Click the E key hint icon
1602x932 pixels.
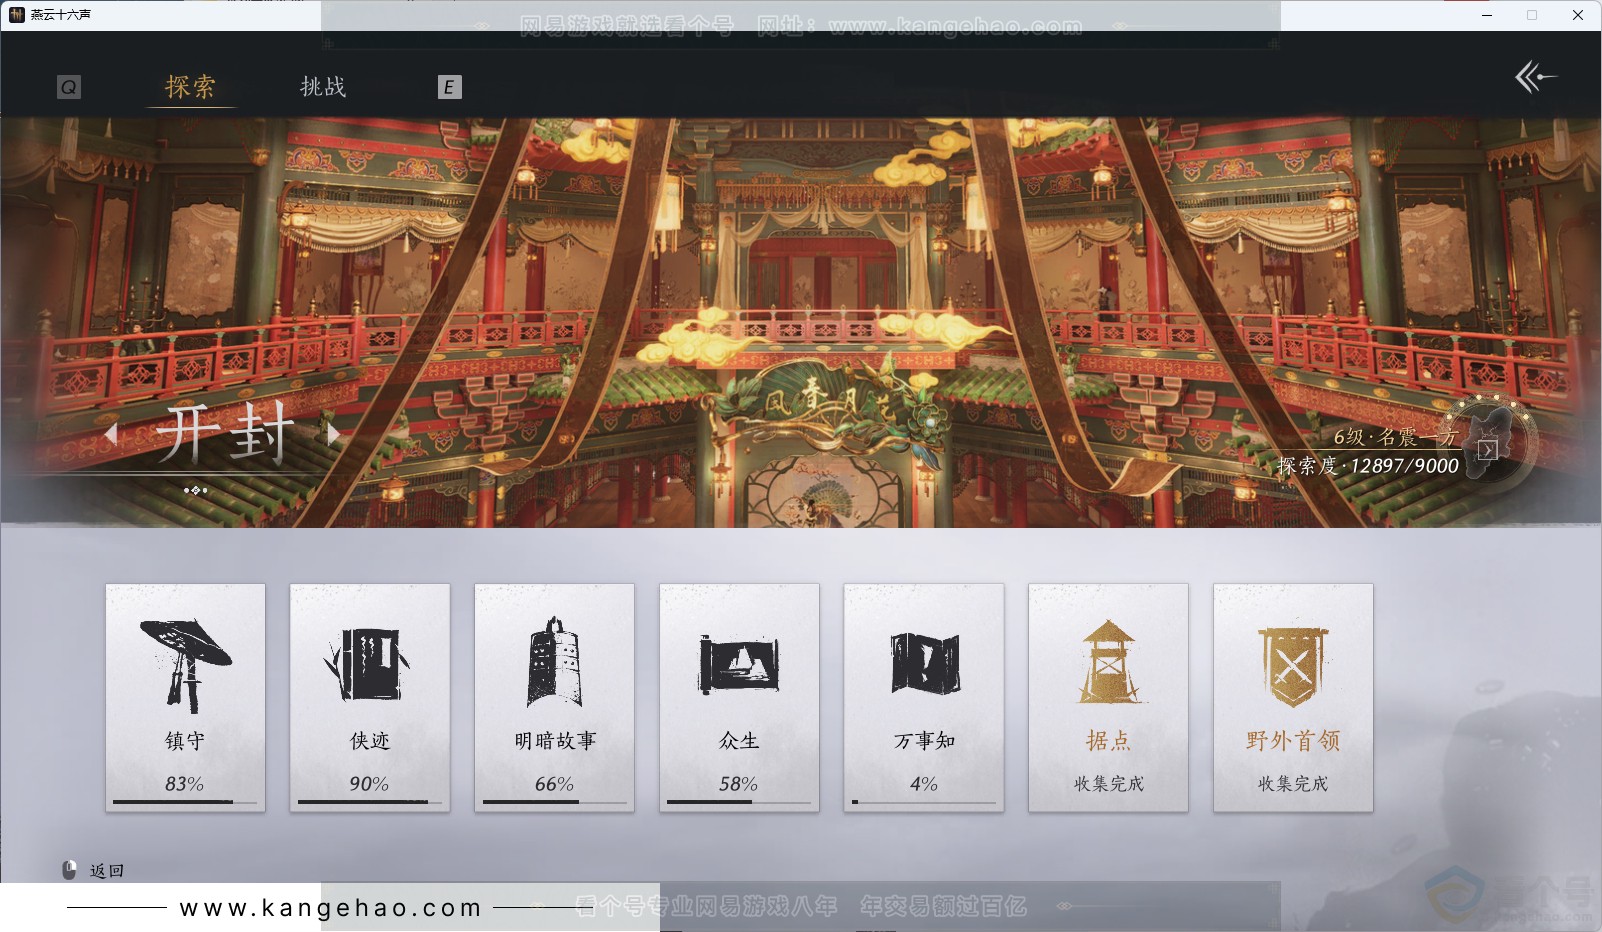click(449, 87)
